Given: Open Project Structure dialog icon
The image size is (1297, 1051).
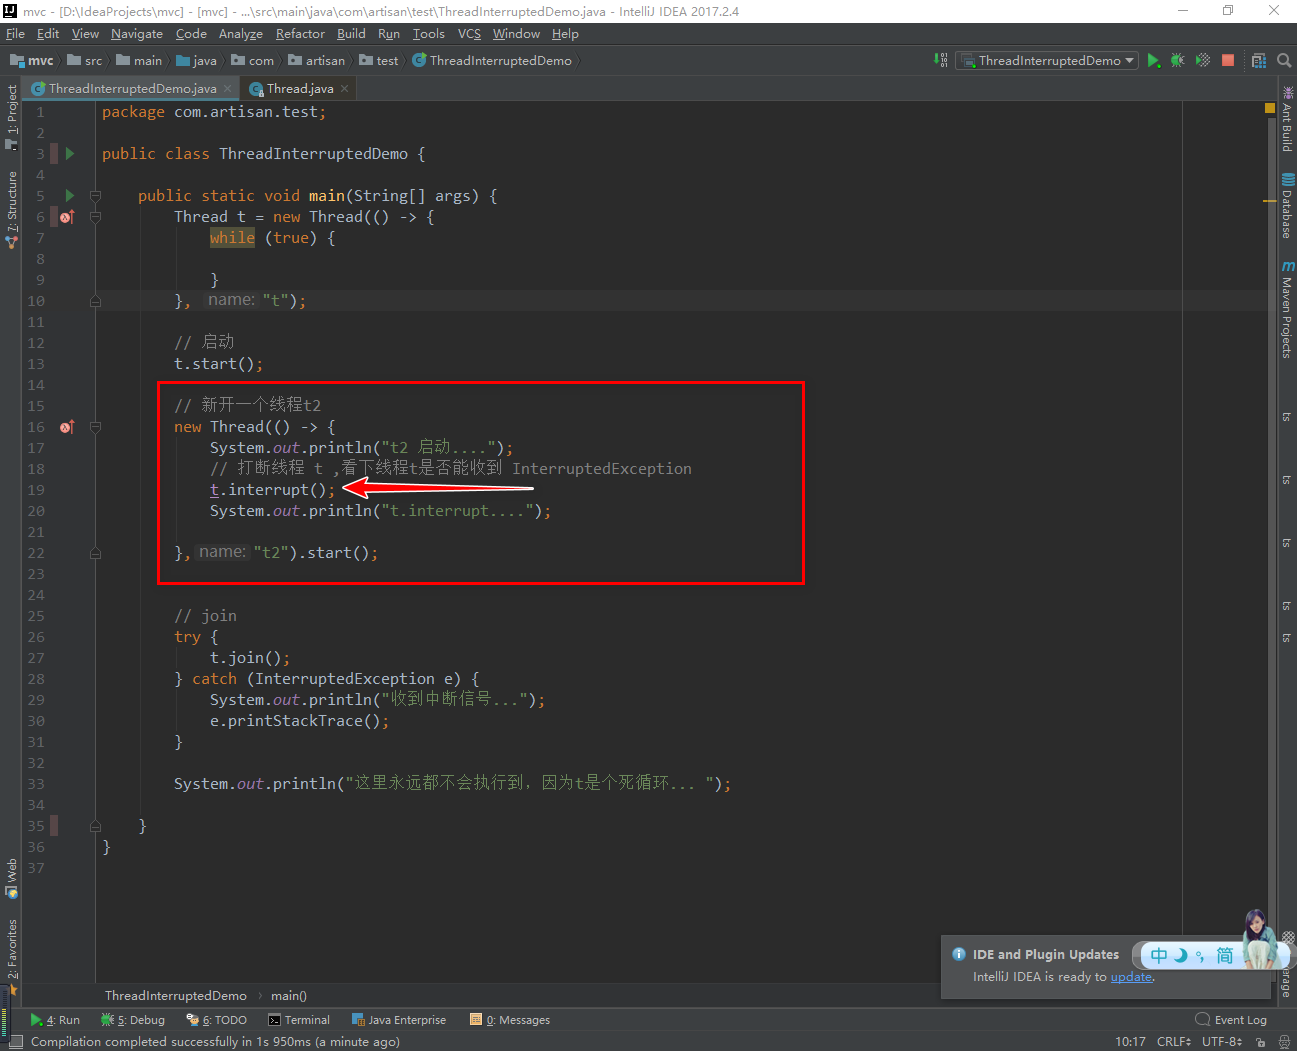Looking at the screenshot, I should point(1259,60).
